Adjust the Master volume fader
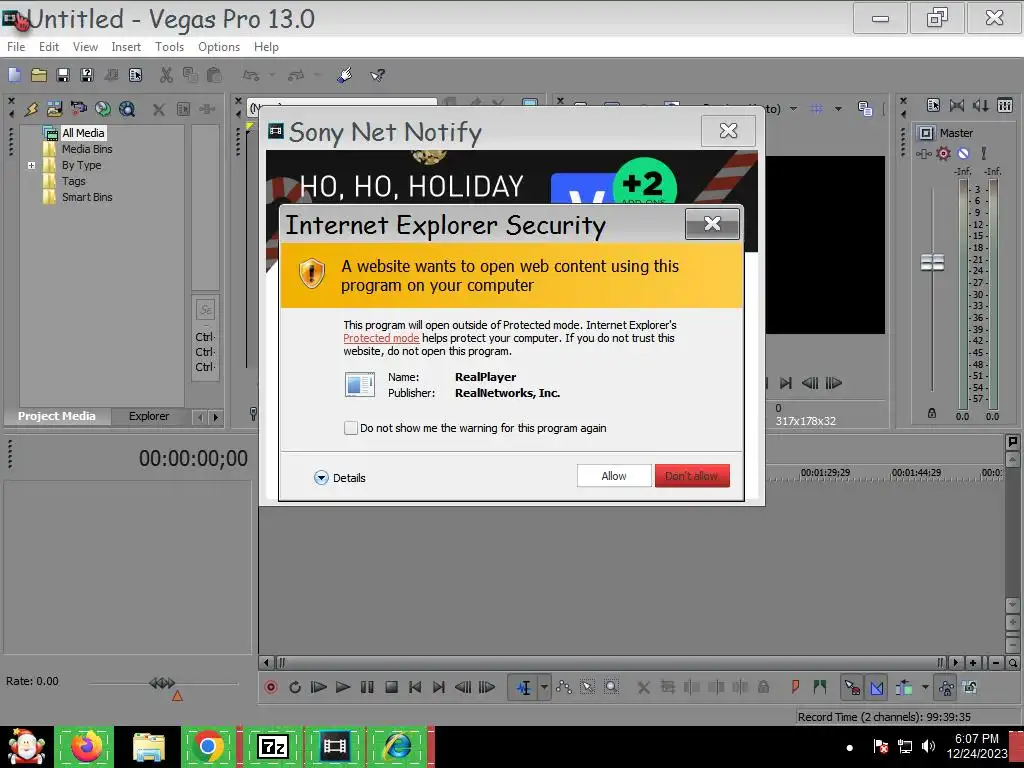The width and height of the screenshot is (1024, 768). coord(933,263)
